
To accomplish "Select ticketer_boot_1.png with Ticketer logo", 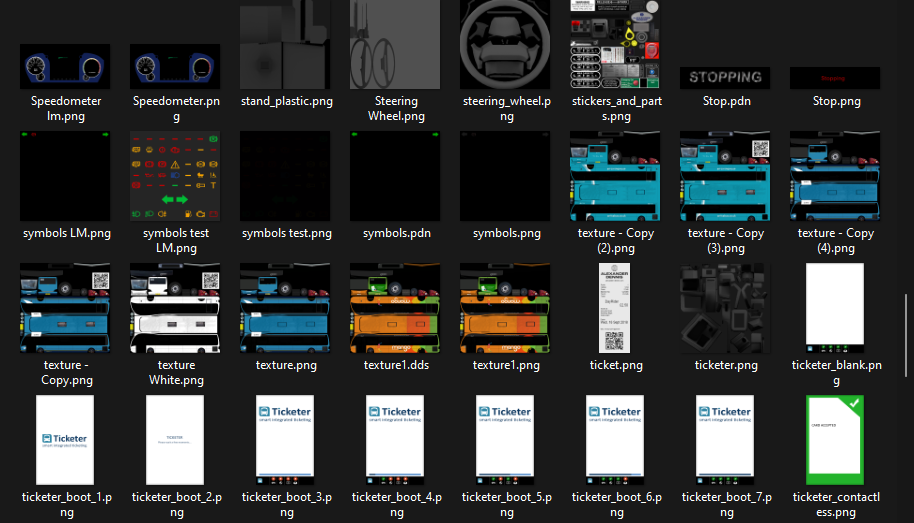I will 65,440.
